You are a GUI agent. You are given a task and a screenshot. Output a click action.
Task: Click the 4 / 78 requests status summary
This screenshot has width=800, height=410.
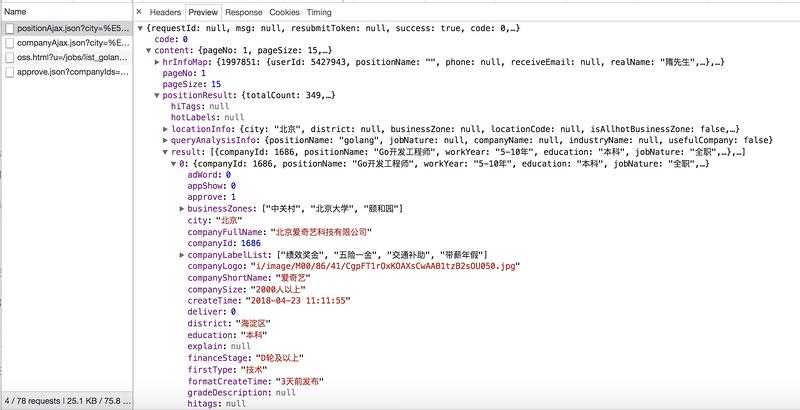click(x=67, y=401)
